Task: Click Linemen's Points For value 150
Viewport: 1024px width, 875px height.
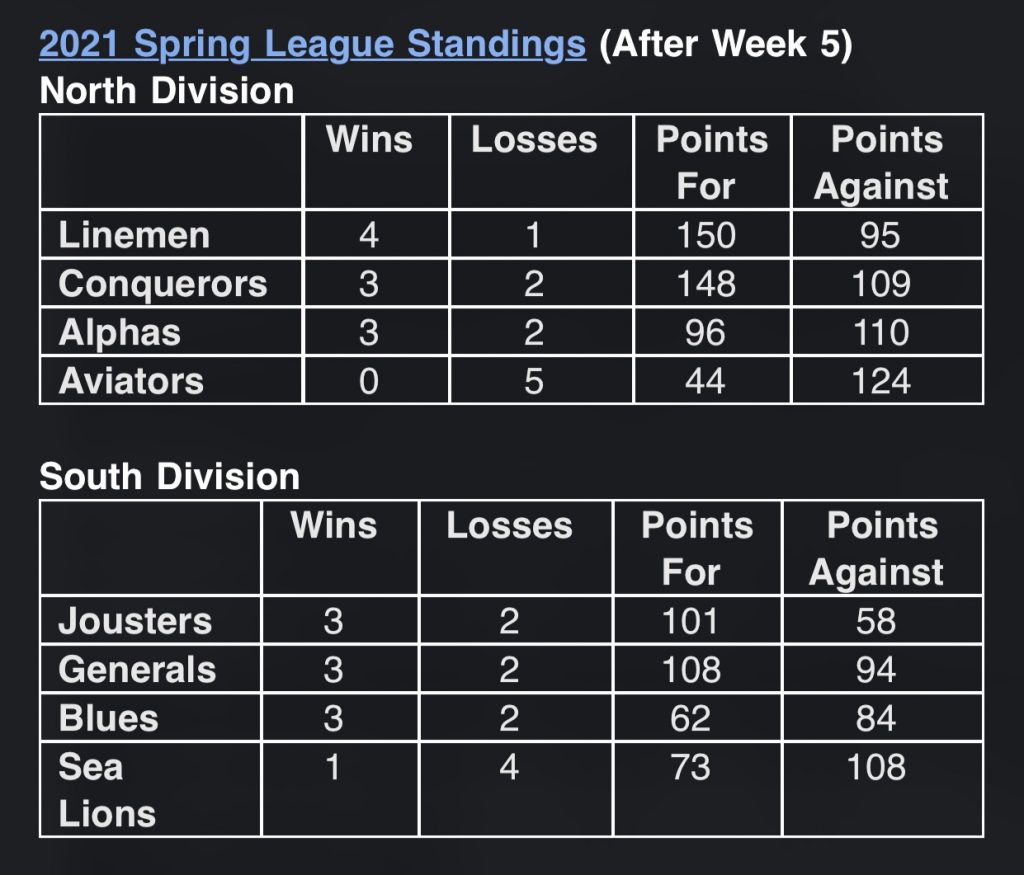Action: click(705, 235)
